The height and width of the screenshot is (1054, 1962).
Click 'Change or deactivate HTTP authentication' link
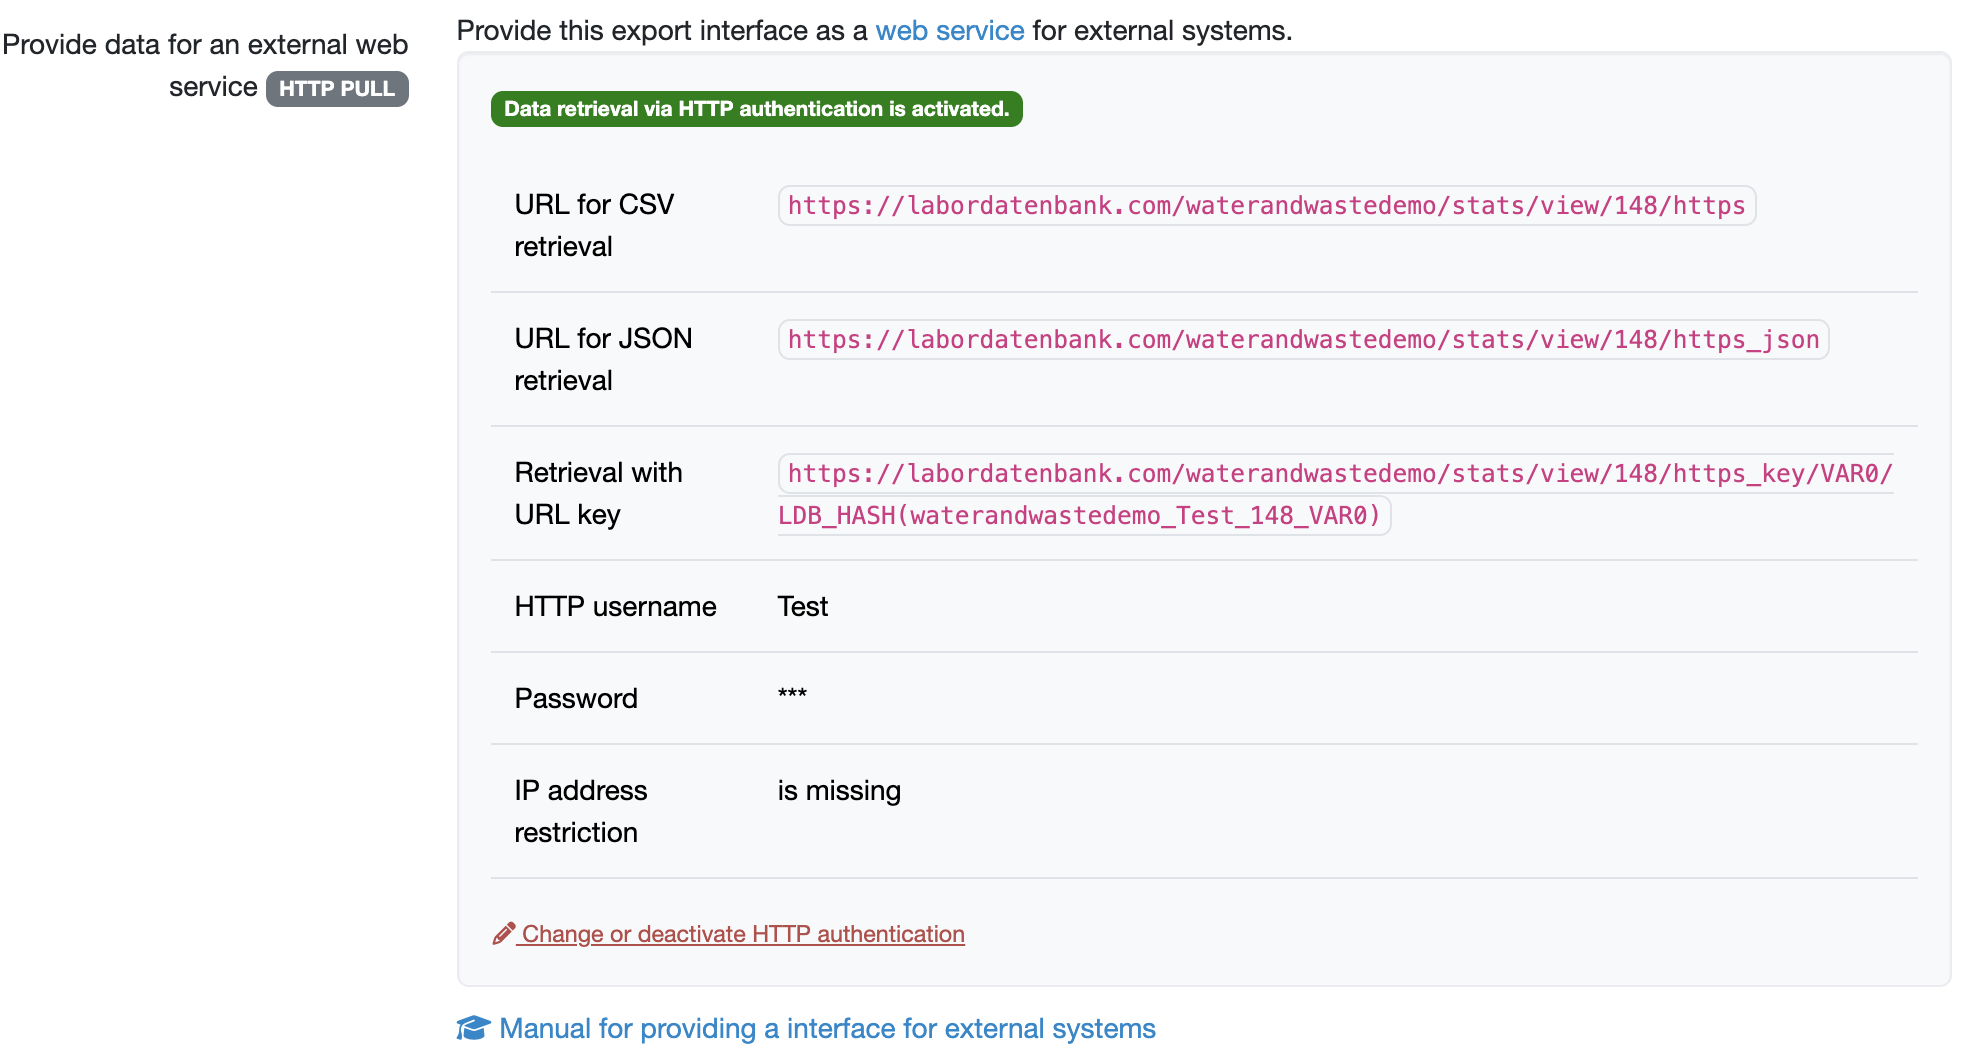coord(742,934)
